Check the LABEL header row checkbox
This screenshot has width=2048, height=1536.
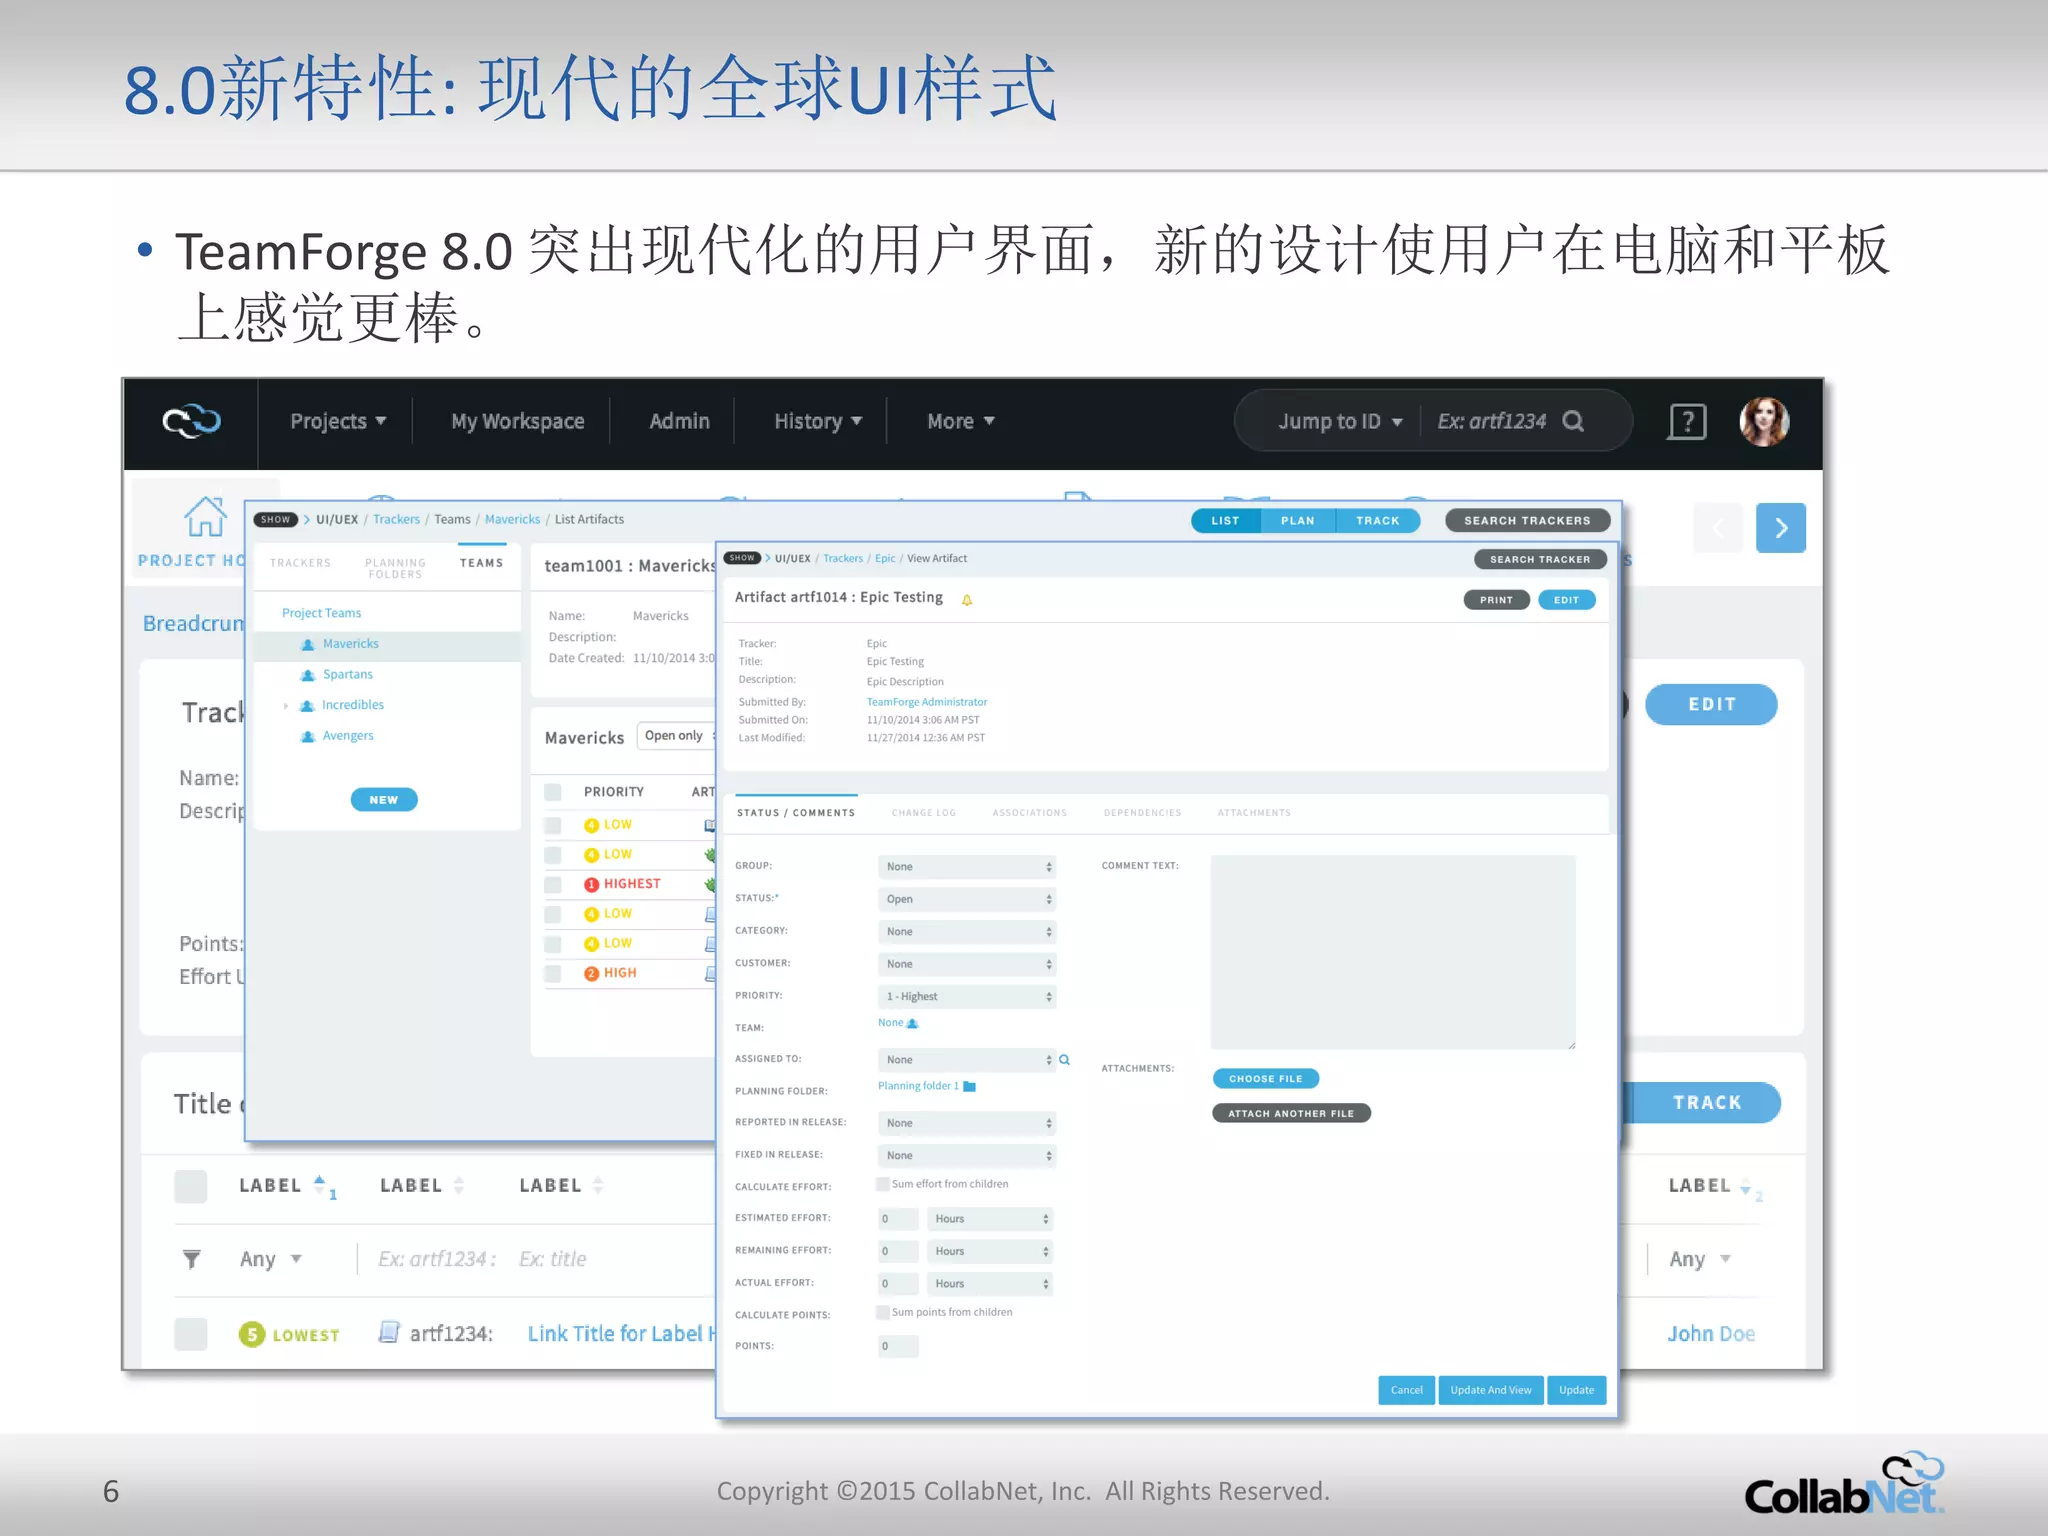[191, 1186]
